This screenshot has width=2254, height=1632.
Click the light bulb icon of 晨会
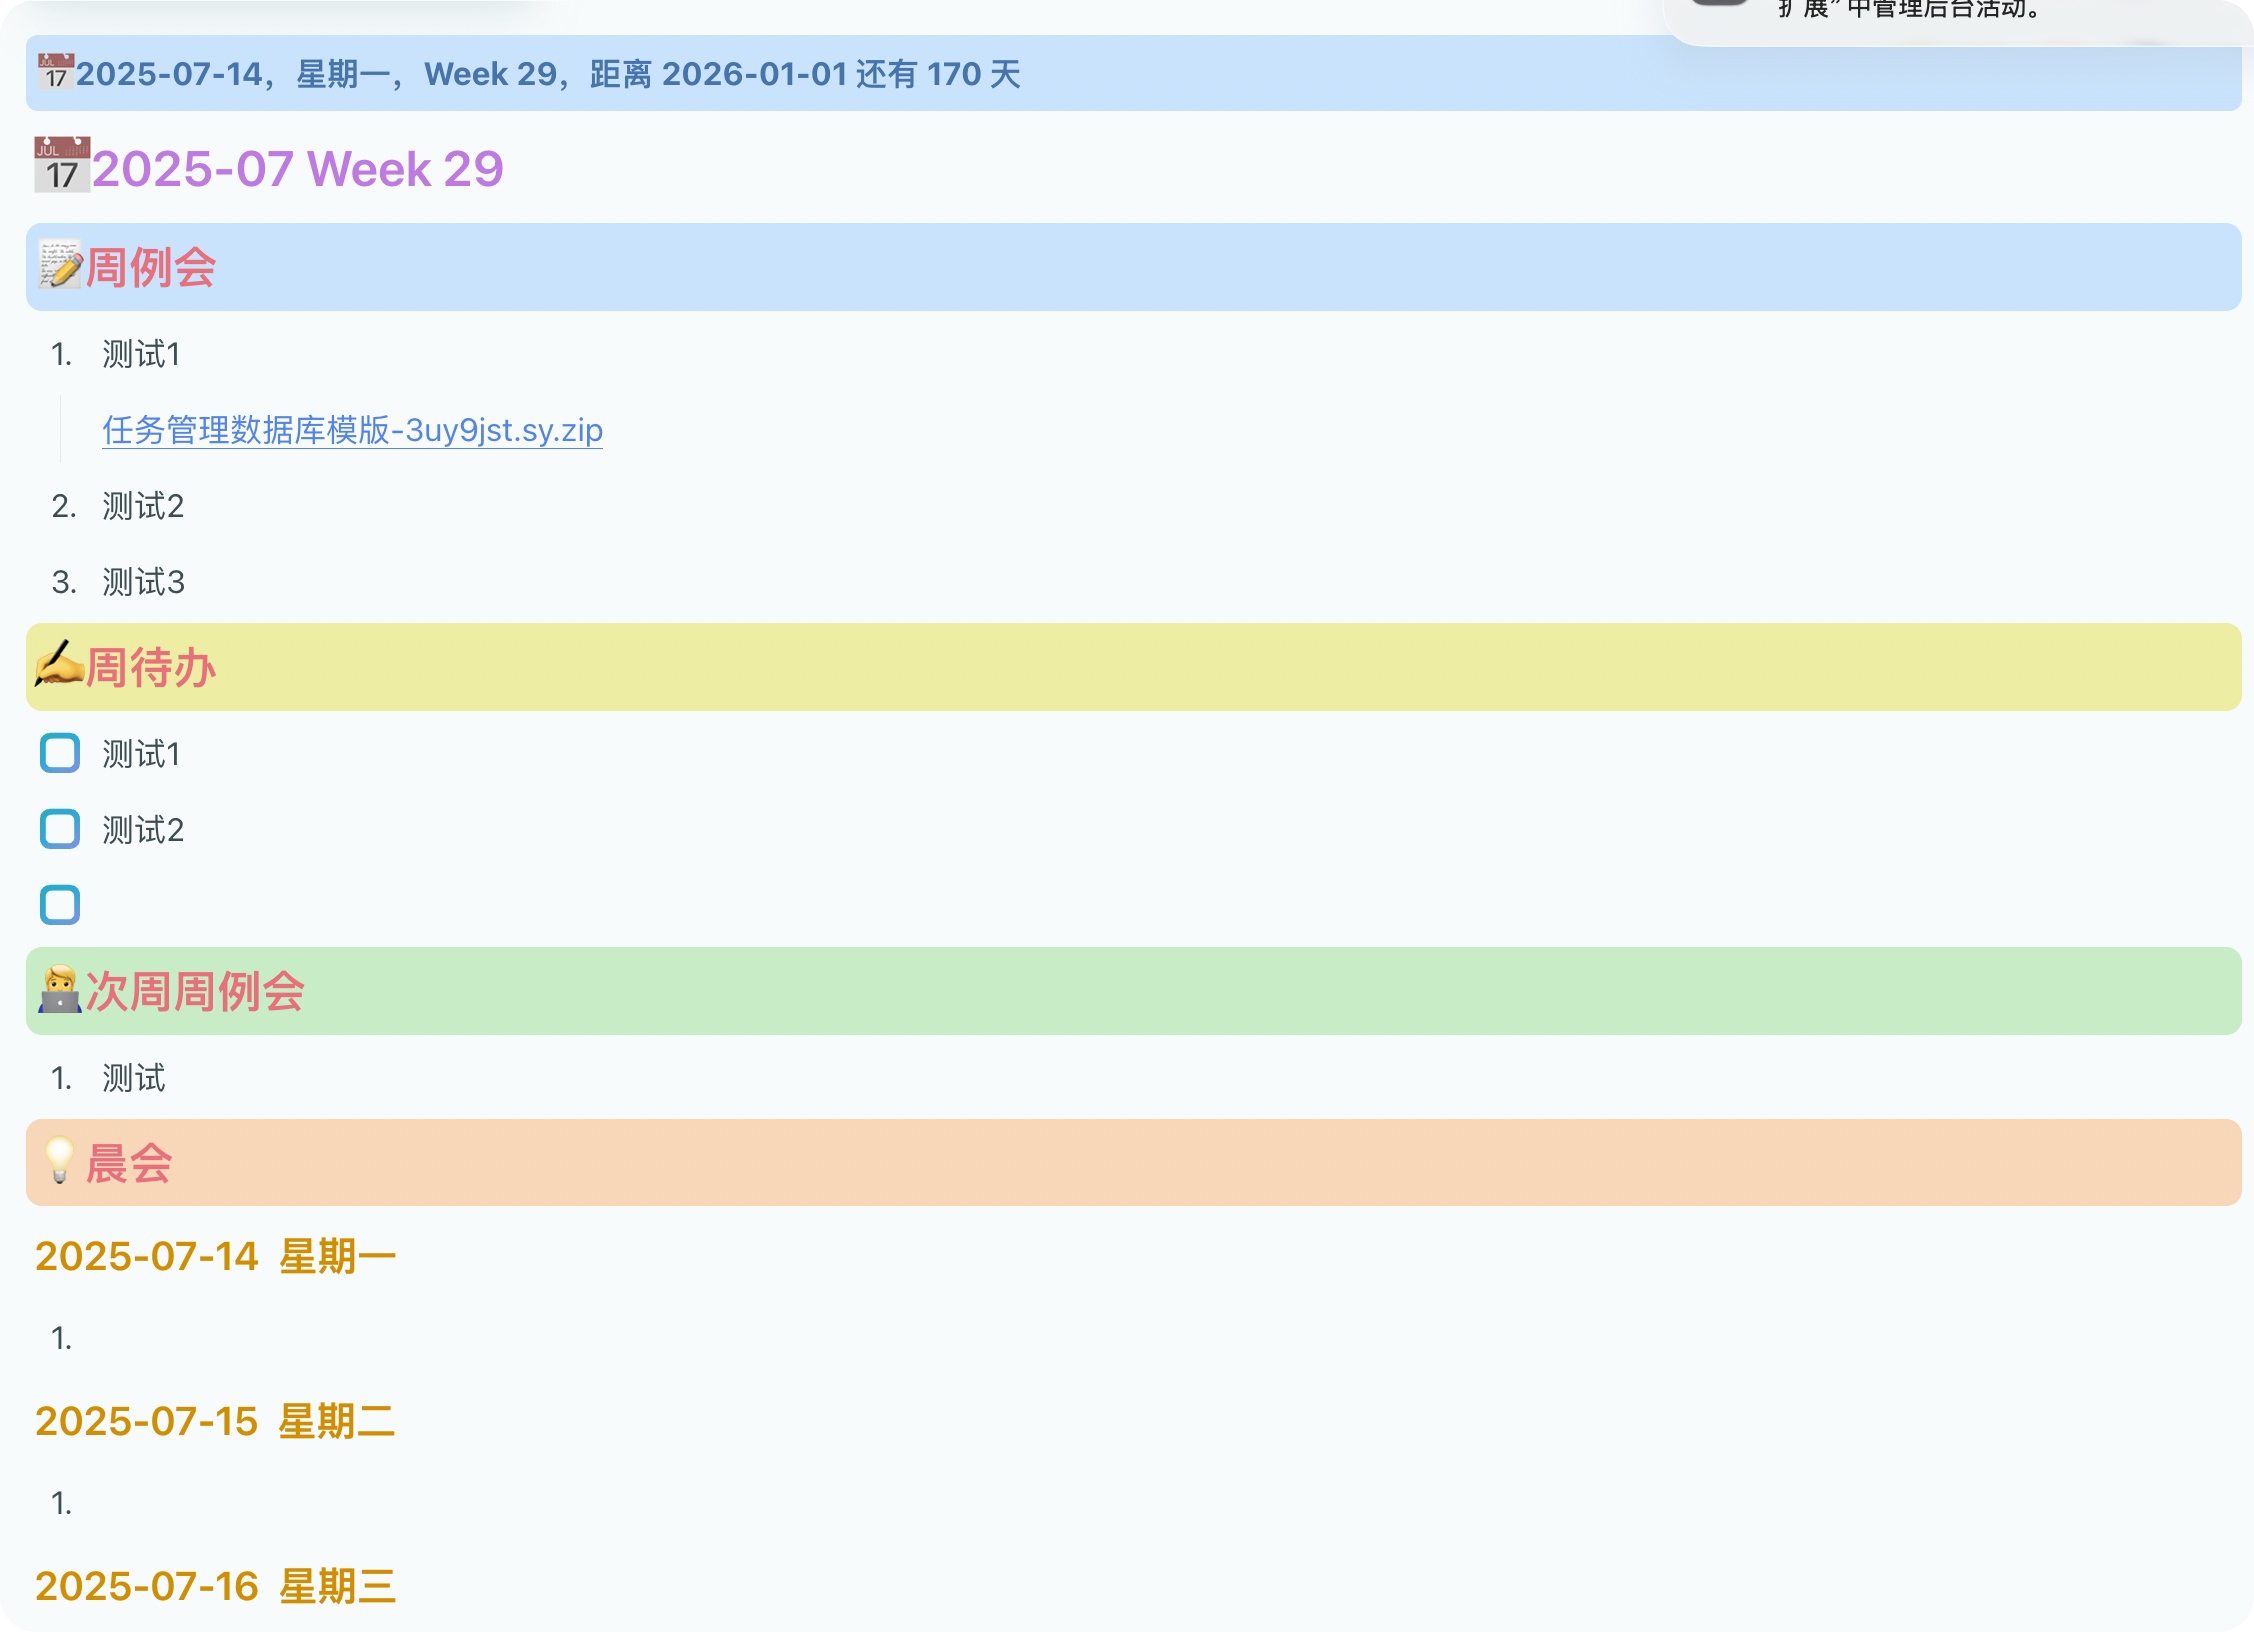(x=60, y=1161)
